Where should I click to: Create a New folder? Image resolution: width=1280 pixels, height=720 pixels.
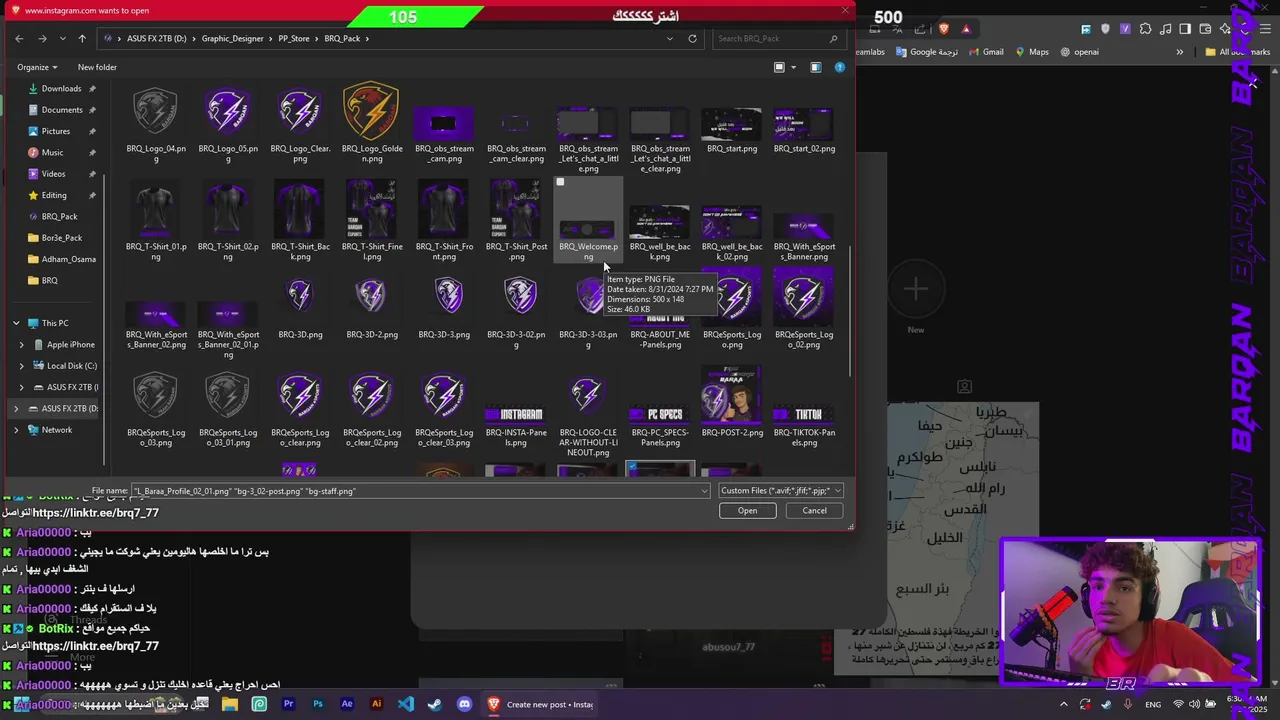pyautogui.click(x=97, y=67)
